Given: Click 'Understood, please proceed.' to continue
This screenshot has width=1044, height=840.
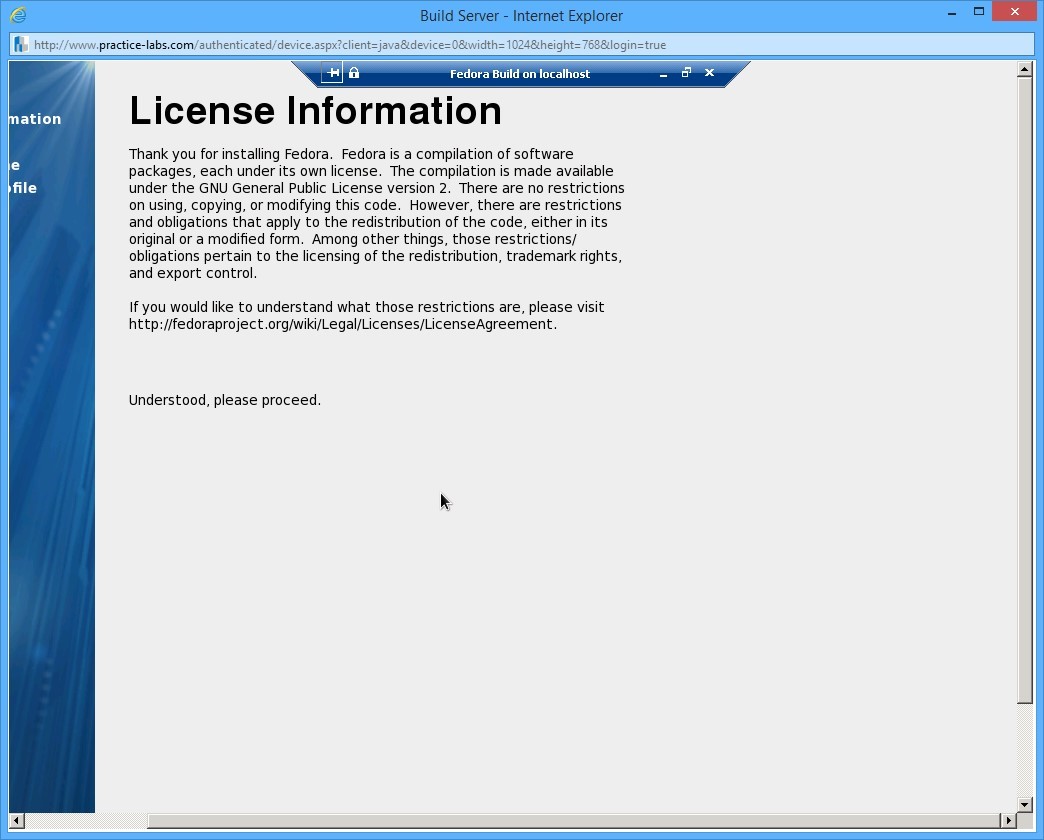Looking at the screenshot, I should click(x=224, y=399).
